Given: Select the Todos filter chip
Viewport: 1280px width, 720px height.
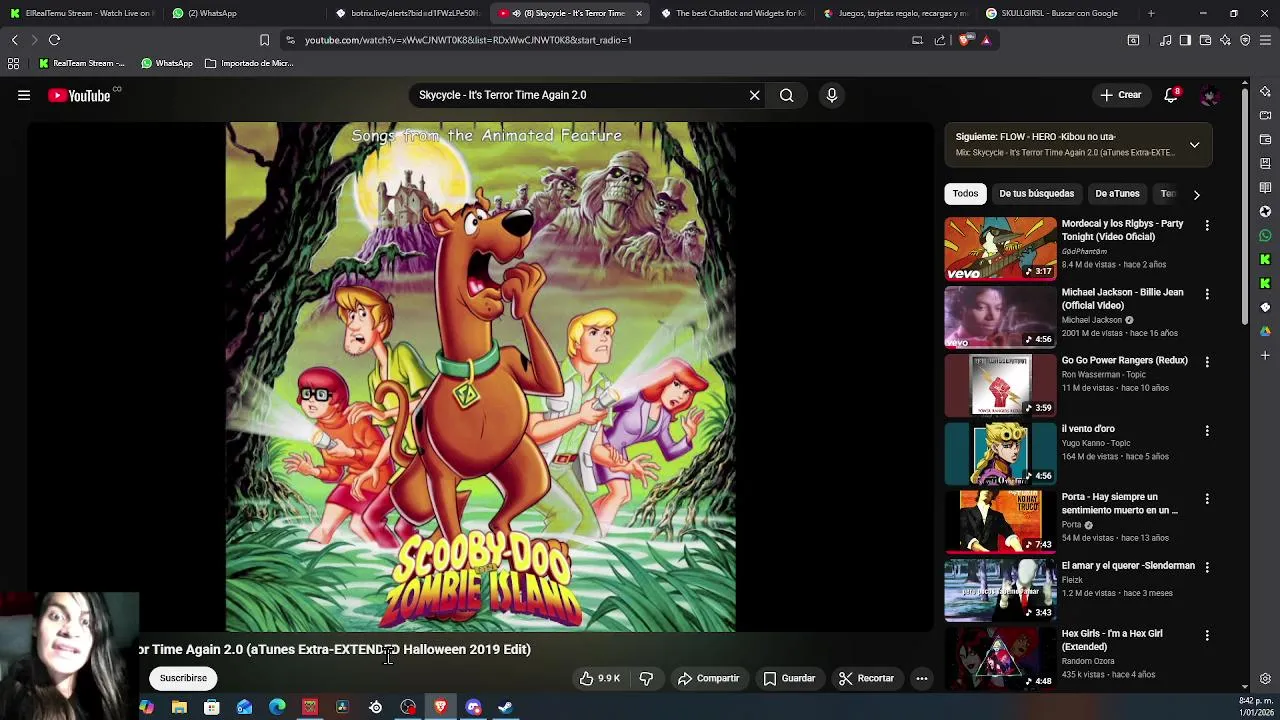Looking at the screenshot, I should (x=965, y=194).
